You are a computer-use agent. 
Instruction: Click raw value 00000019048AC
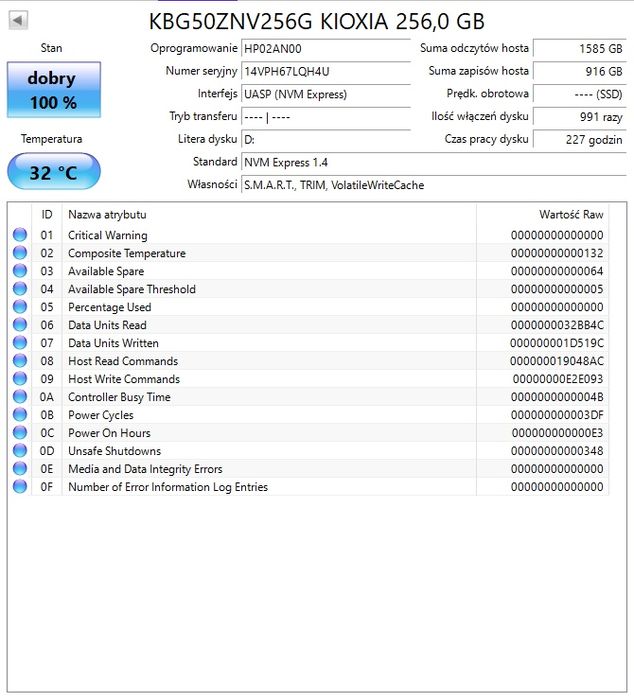coord(556,361)
